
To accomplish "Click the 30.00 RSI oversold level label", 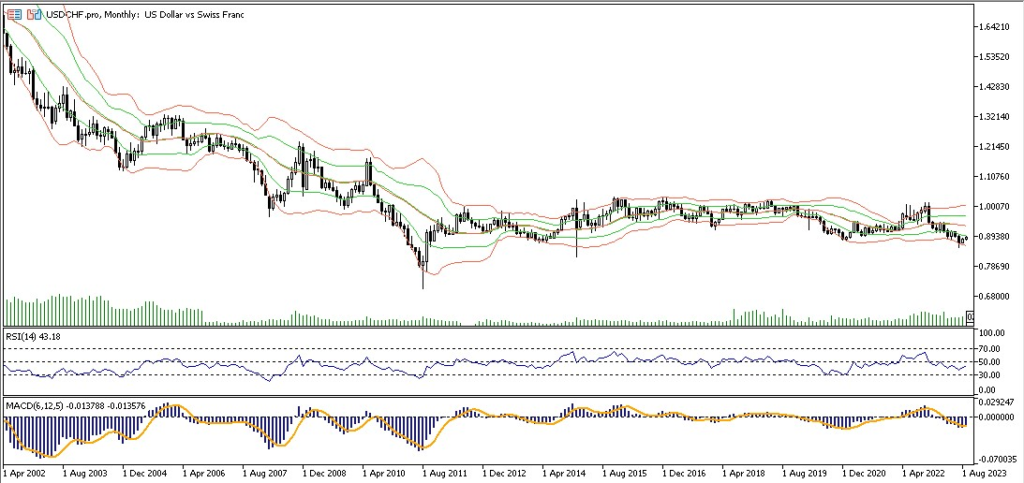I will click(x=991, y=375).
